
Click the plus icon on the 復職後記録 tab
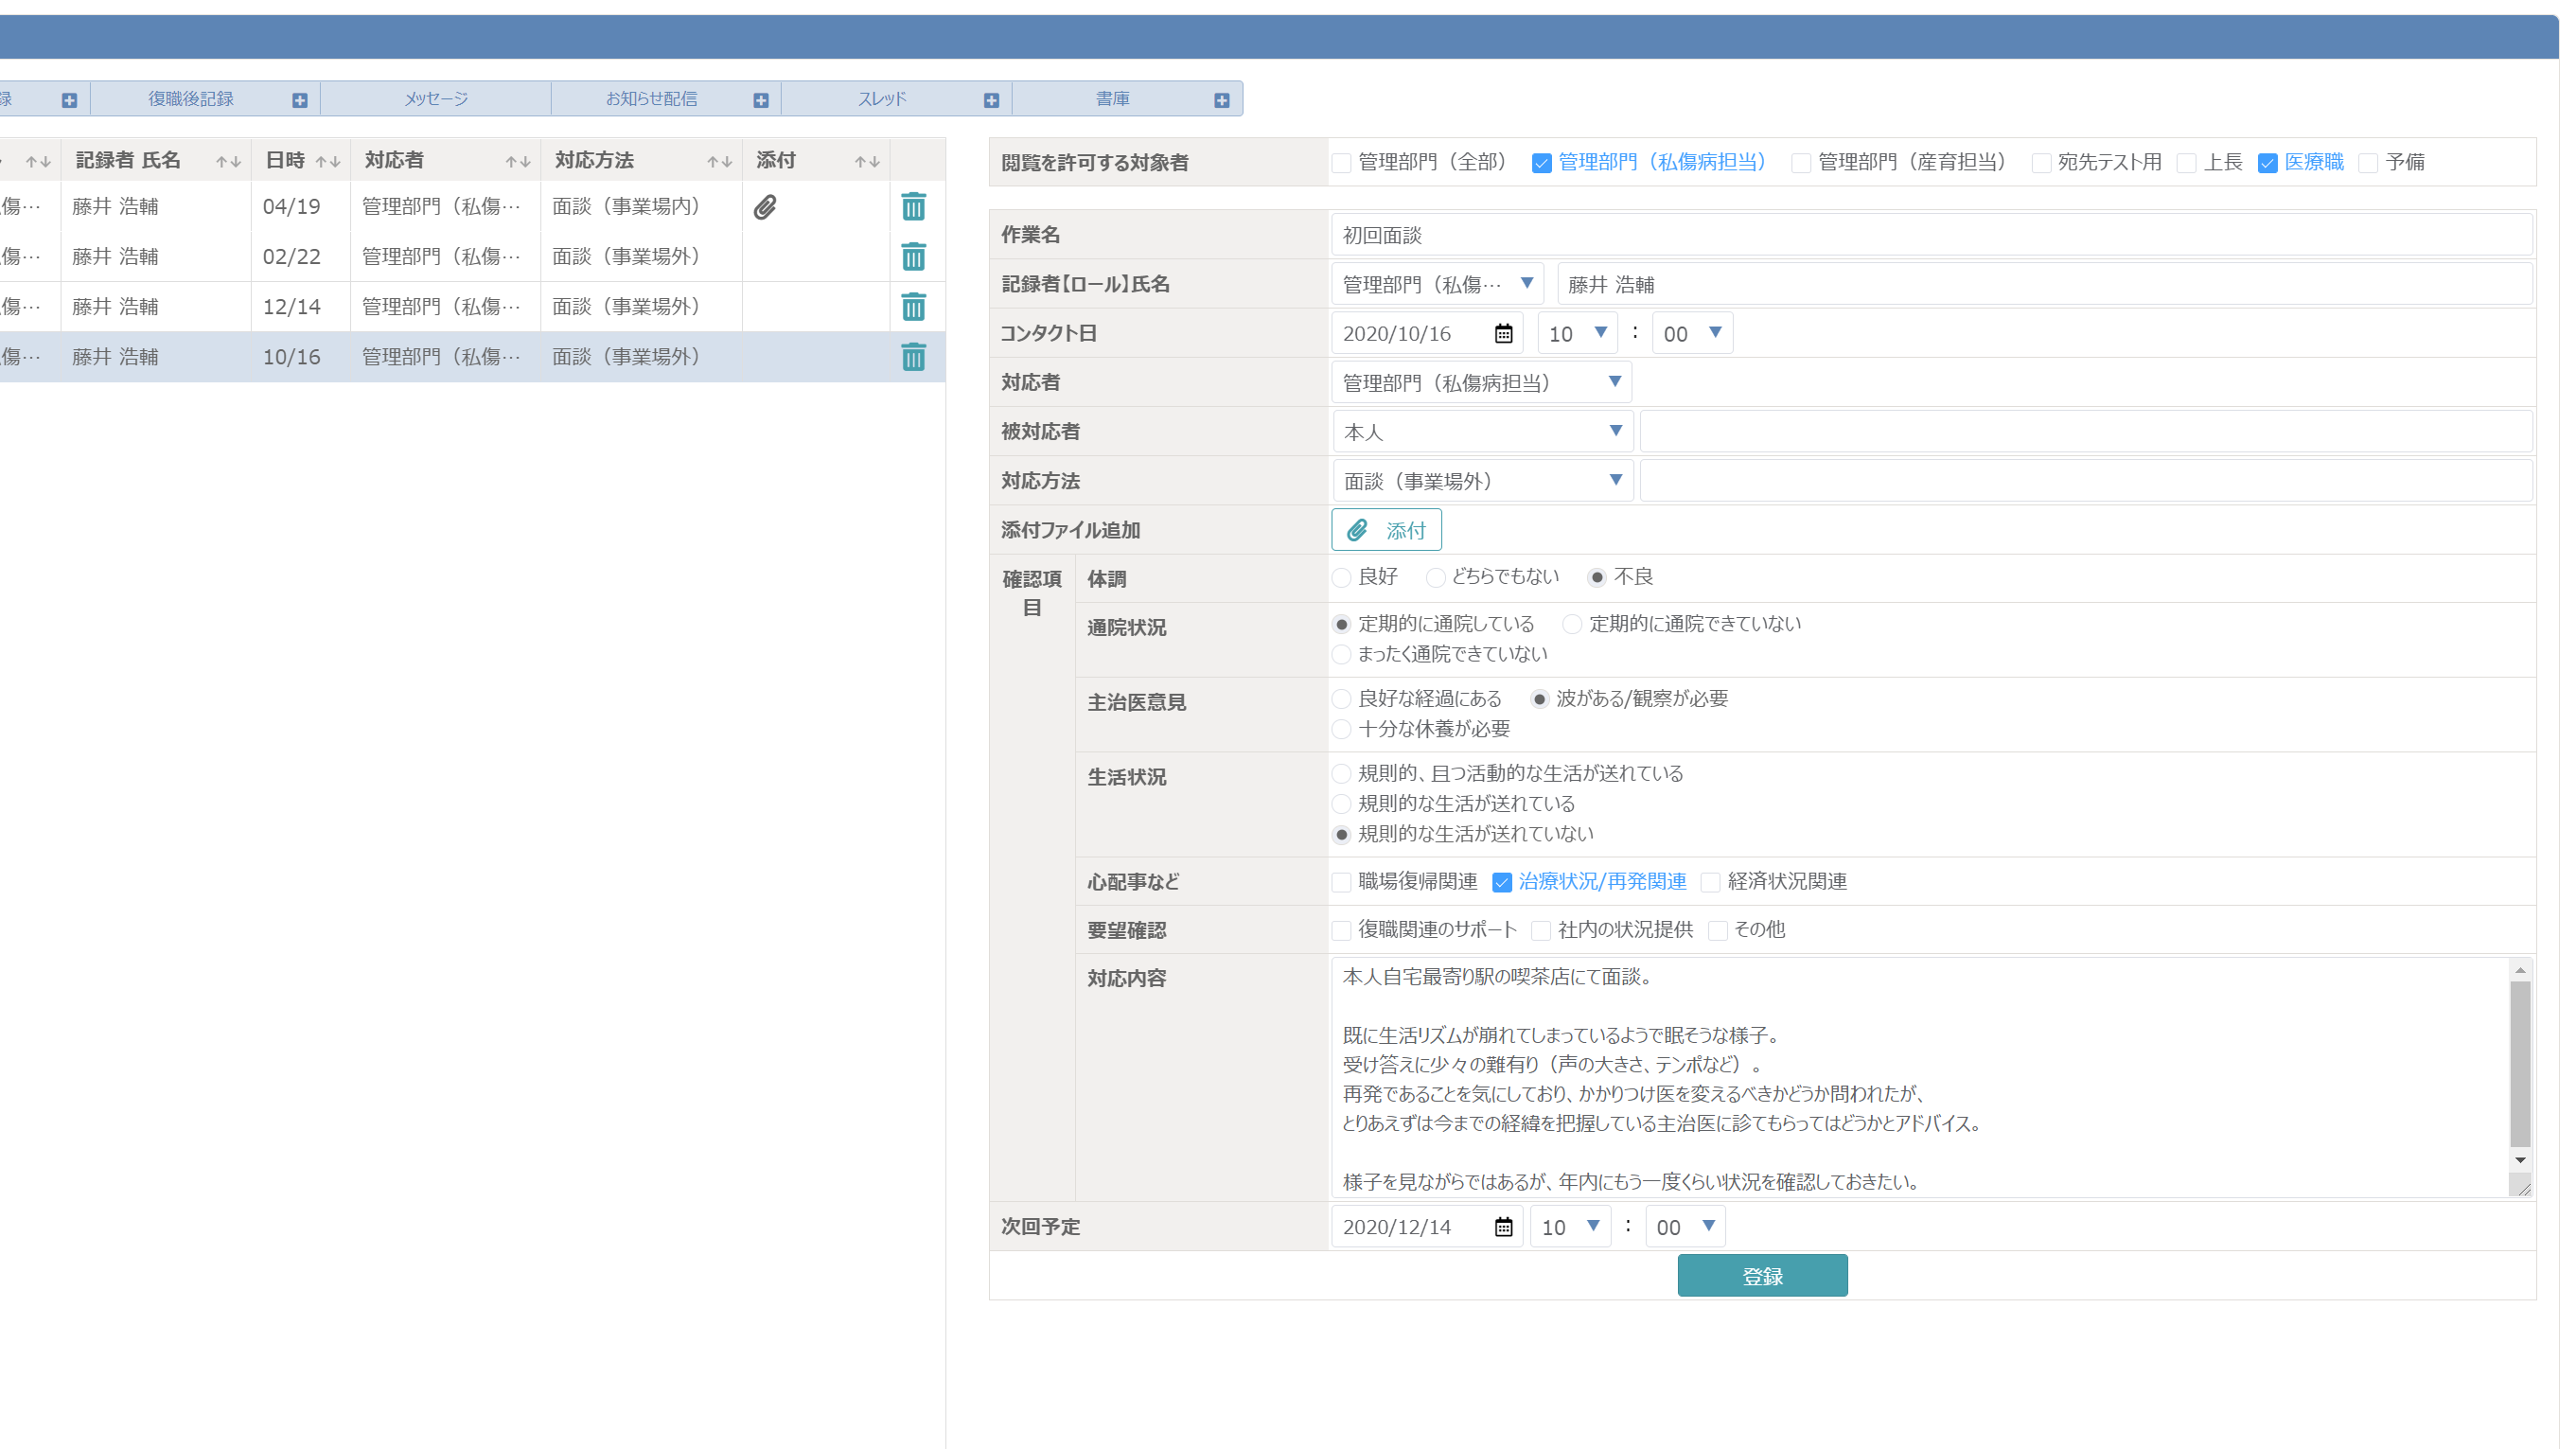click(300, 100)
